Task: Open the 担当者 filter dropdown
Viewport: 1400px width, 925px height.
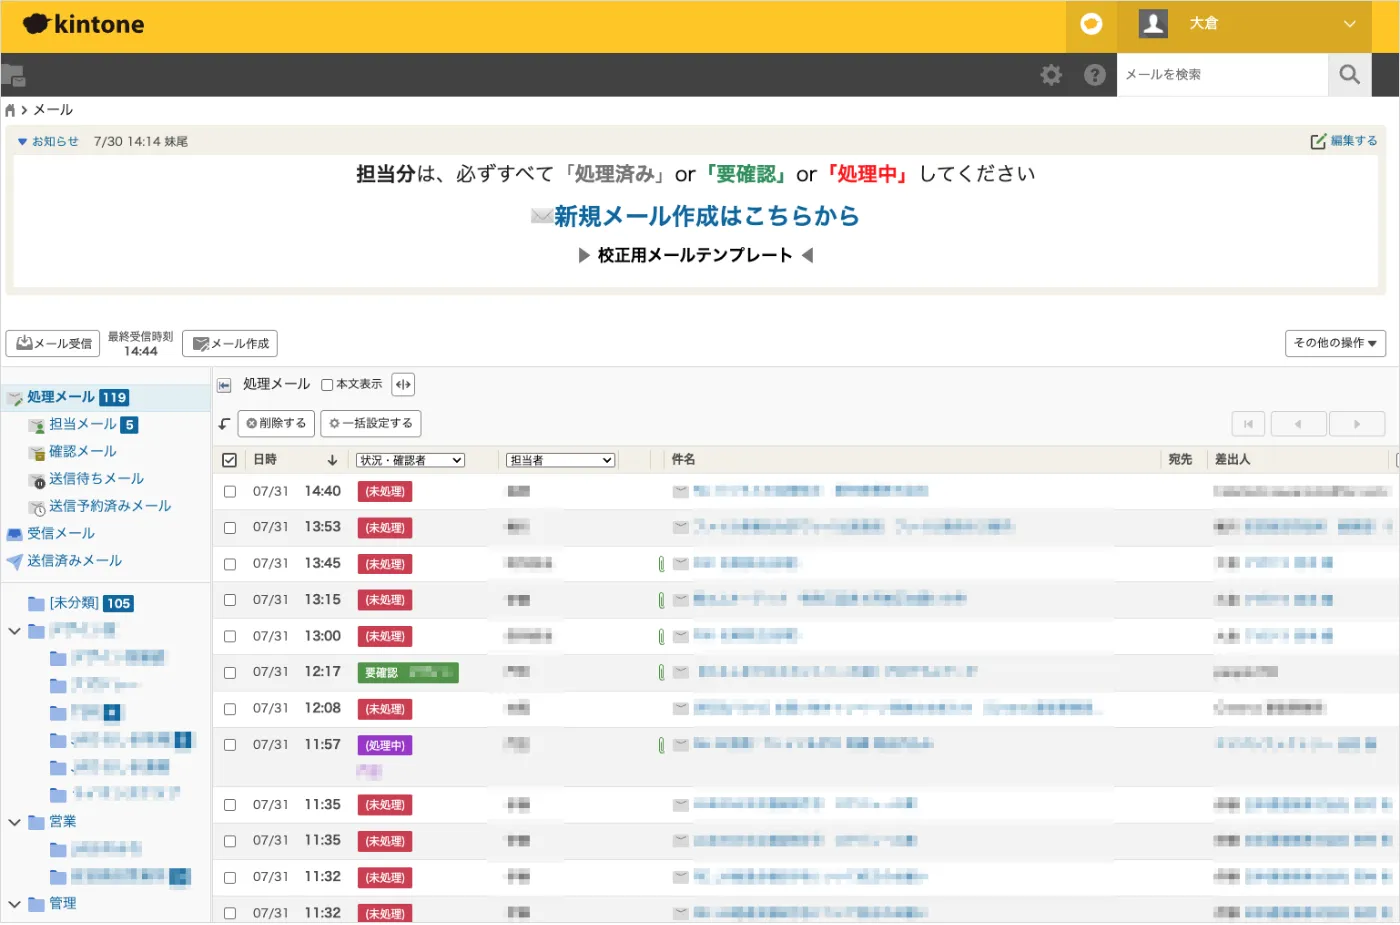Action: click(x=560, y=460)
